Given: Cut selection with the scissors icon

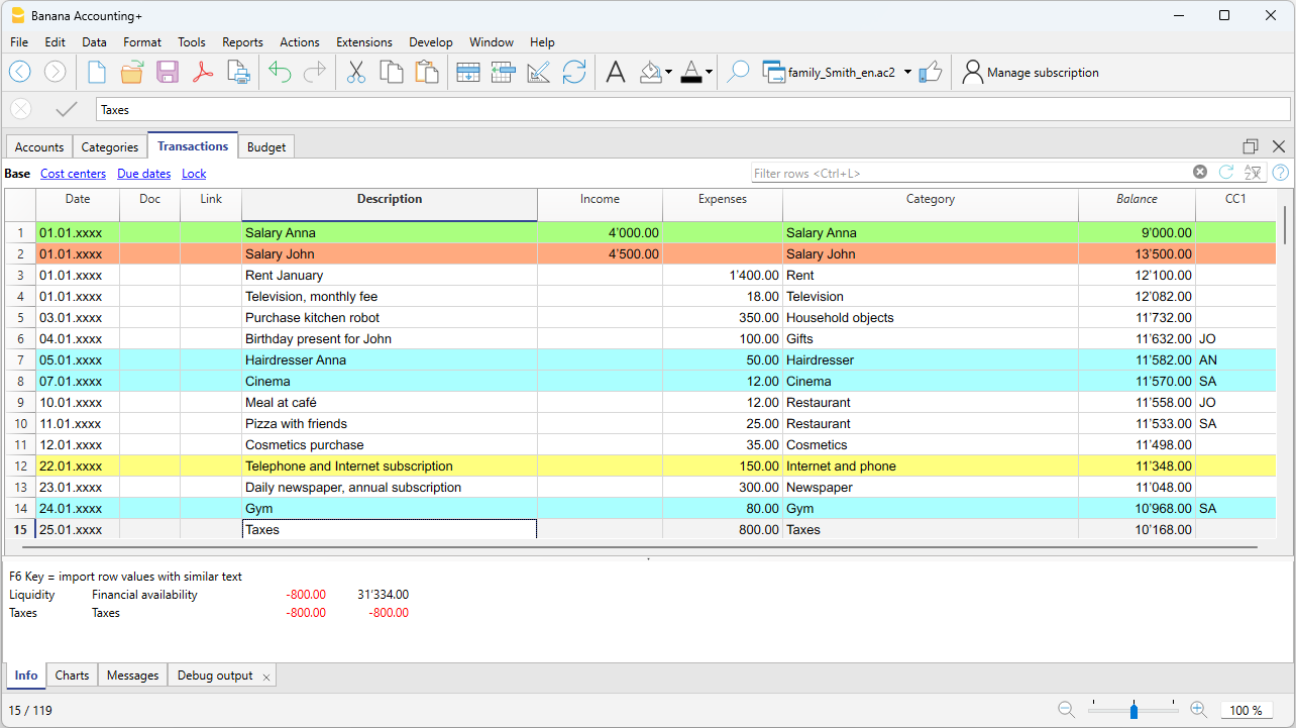Looking at the screenshot, I should pos(356,72).
